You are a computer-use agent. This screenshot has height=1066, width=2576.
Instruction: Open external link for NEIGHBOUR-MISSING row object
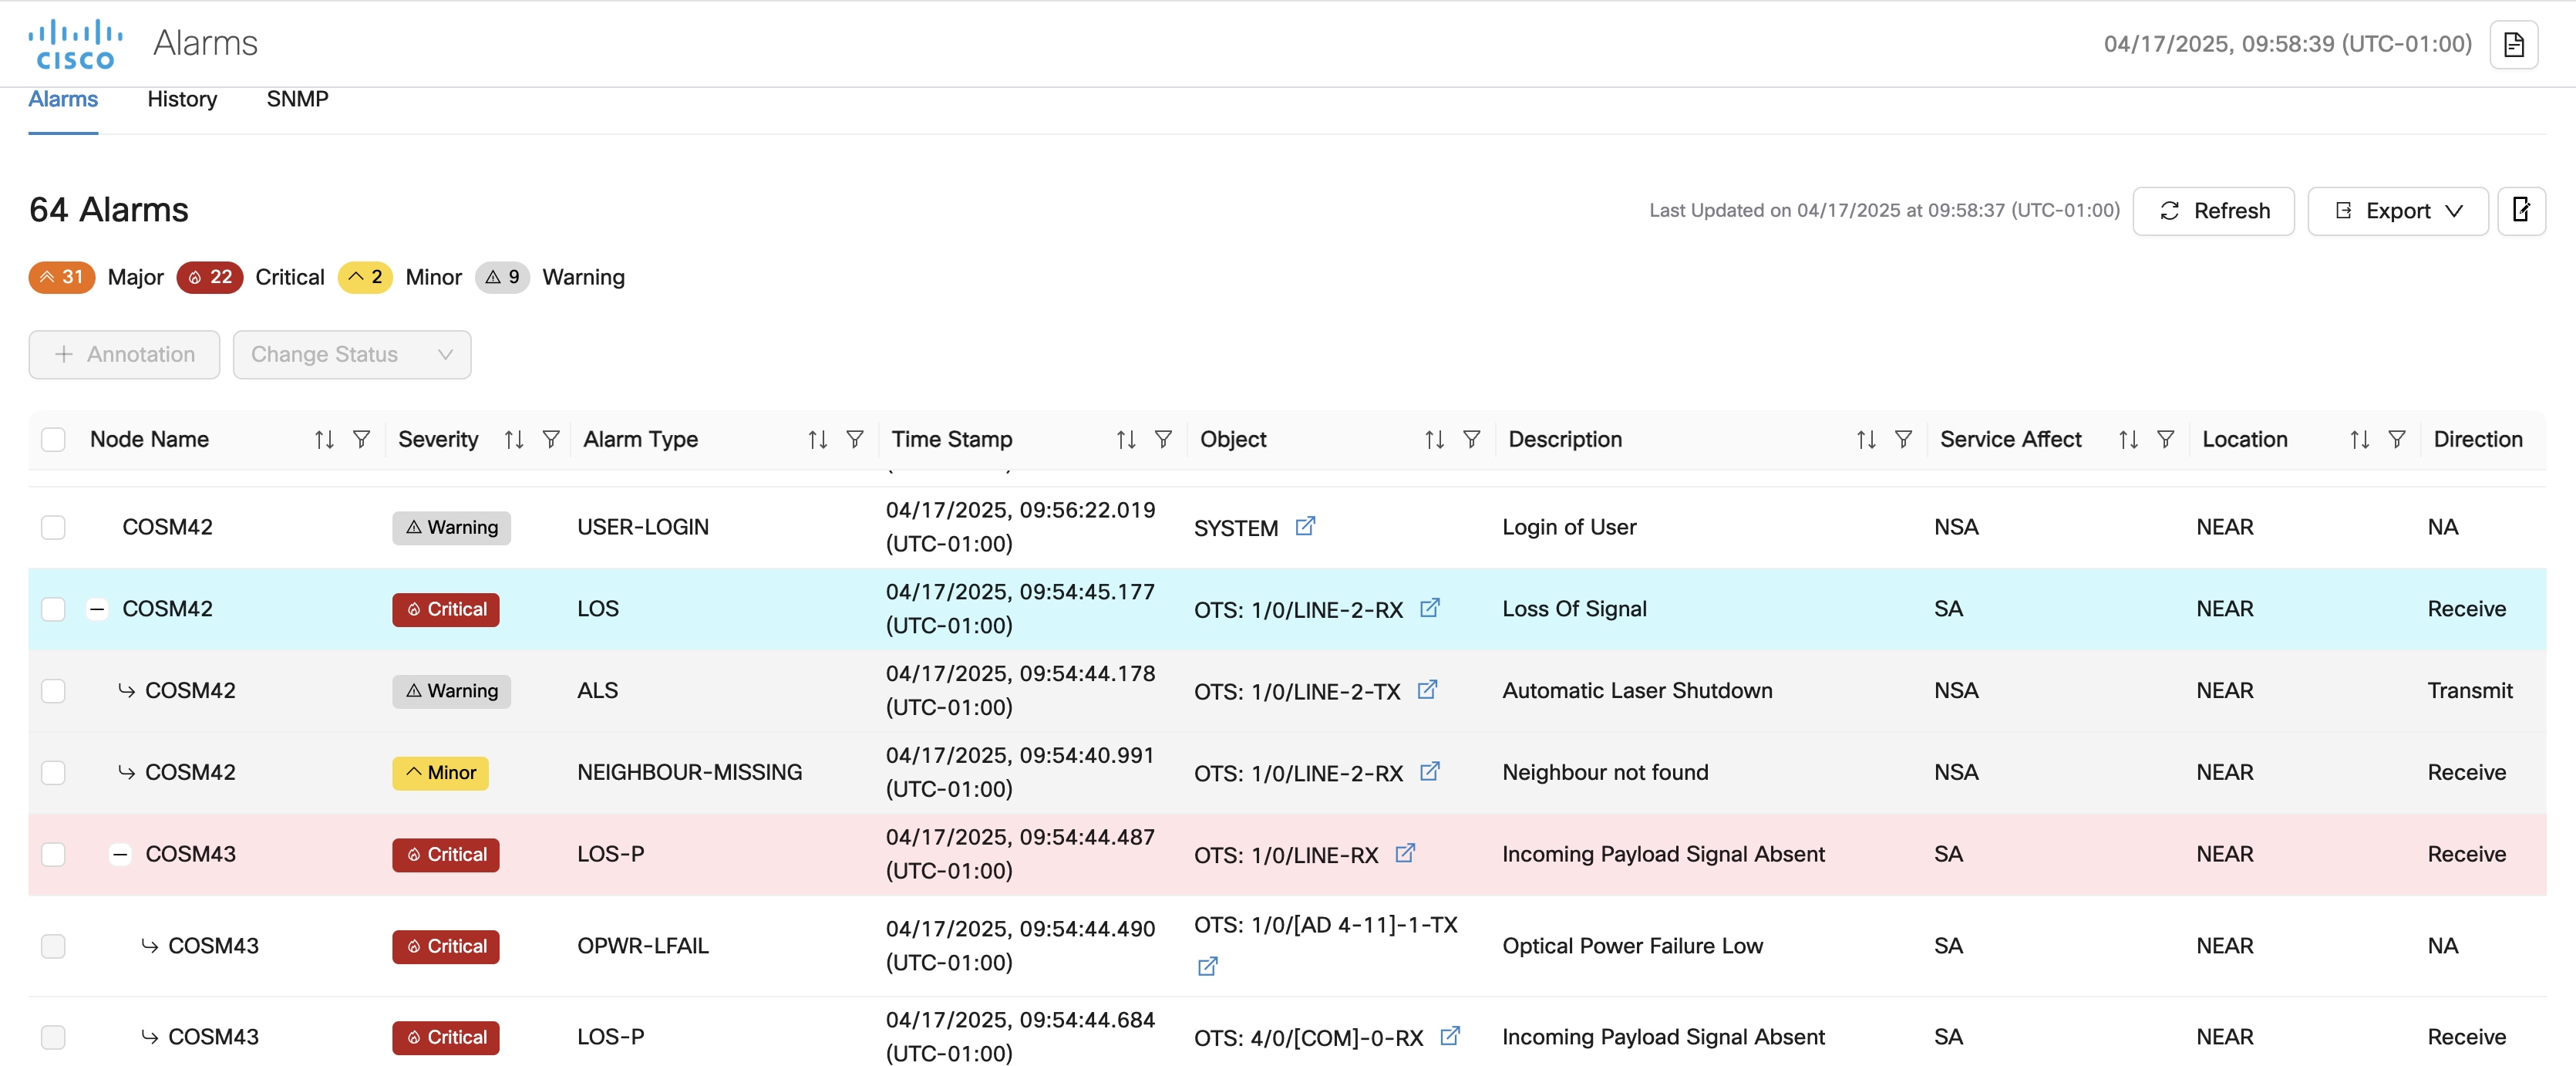click(x=1430, y=771)
